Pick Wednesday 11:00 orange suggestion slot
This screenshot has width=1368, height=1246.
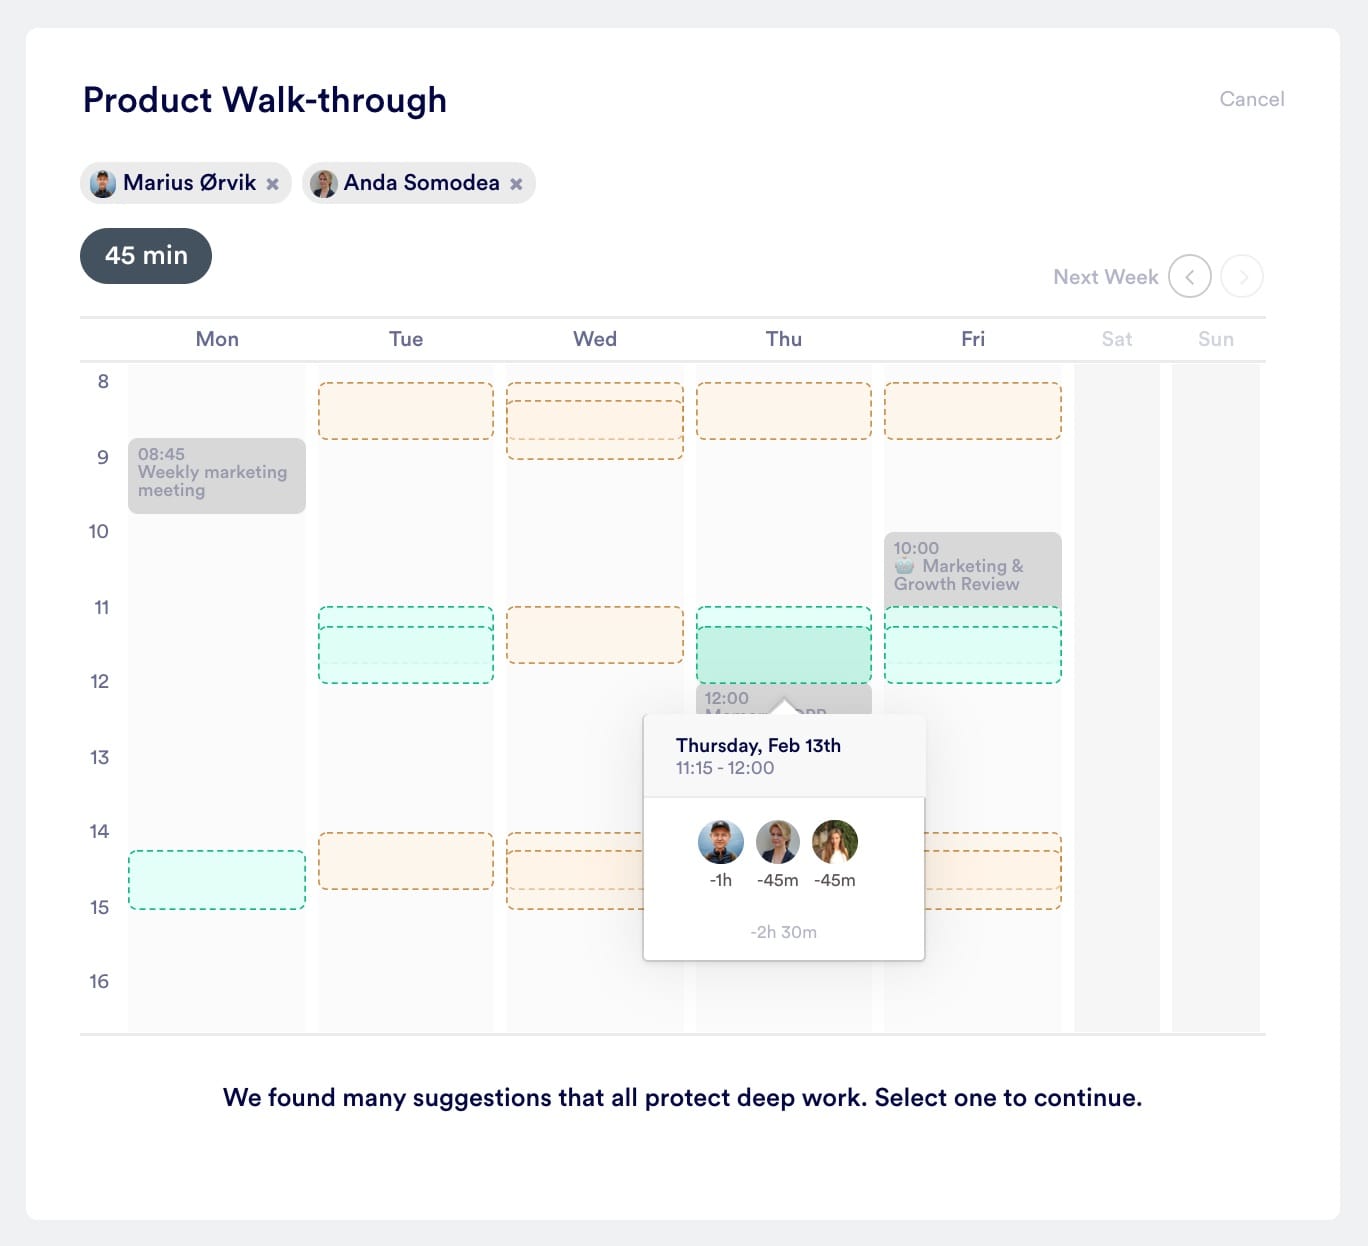(595, 635)
